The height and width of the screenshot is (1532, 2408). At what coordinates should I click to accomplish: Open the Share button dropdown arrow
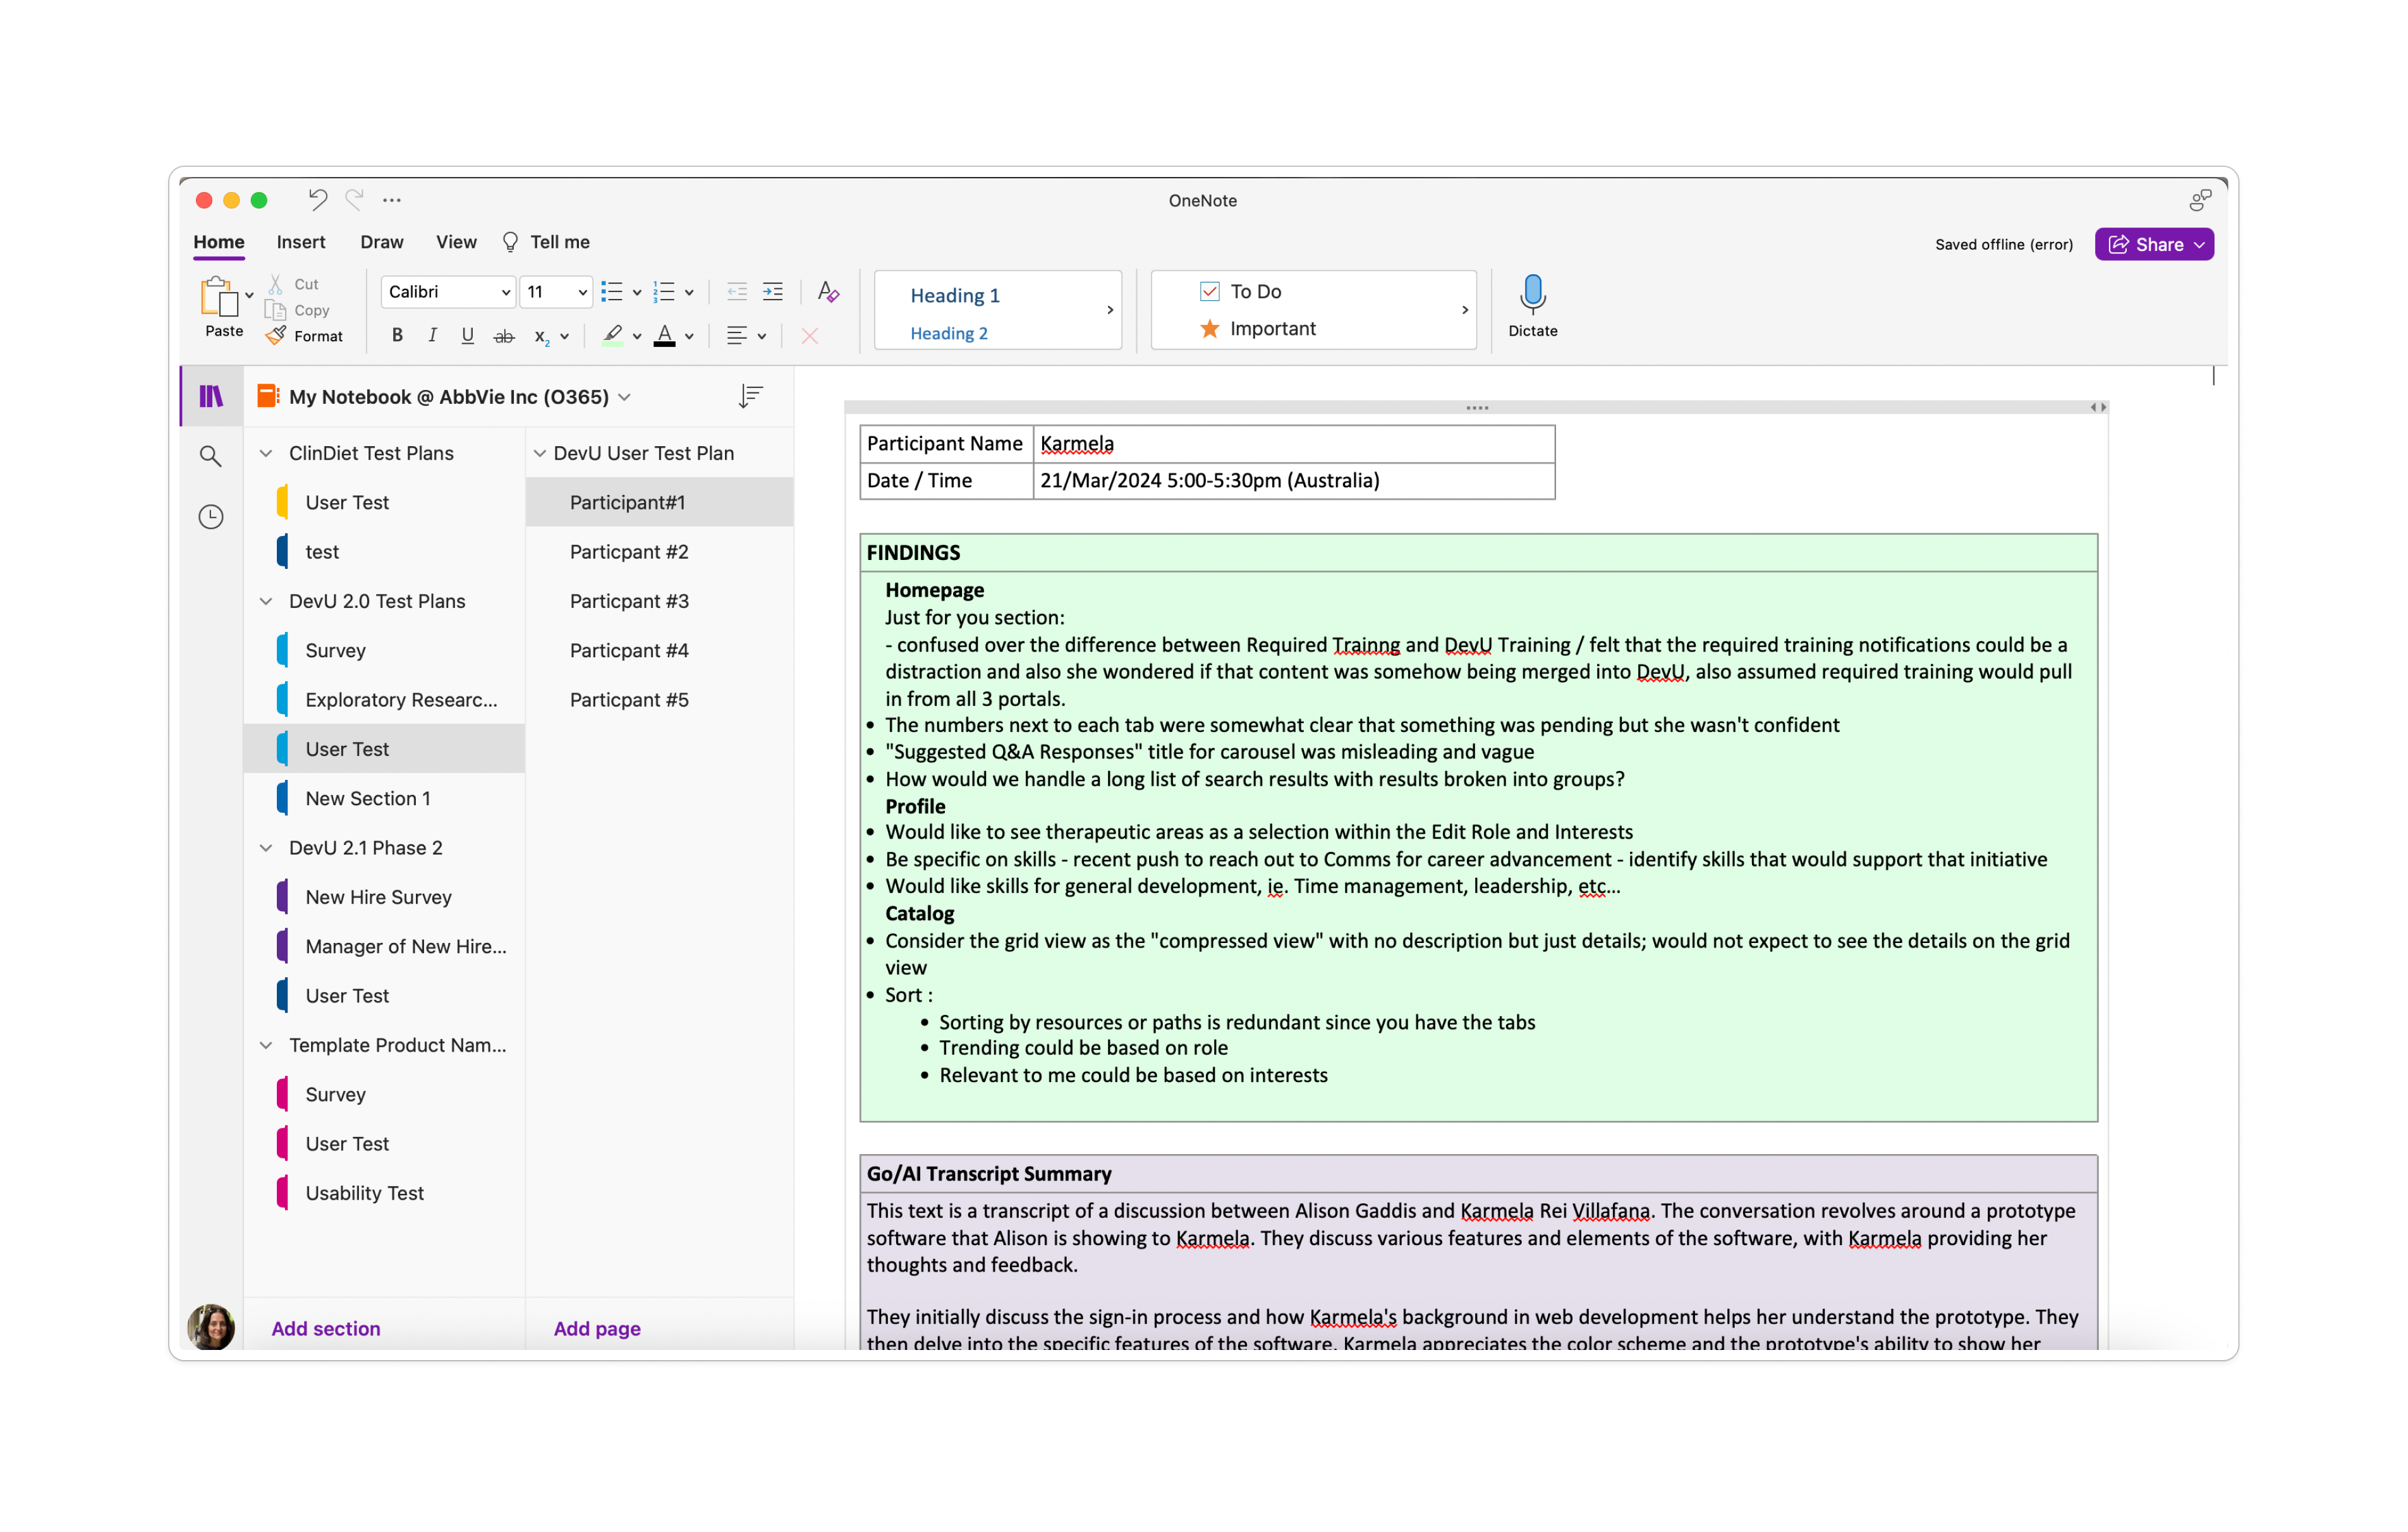click(x=2200, y=245)
